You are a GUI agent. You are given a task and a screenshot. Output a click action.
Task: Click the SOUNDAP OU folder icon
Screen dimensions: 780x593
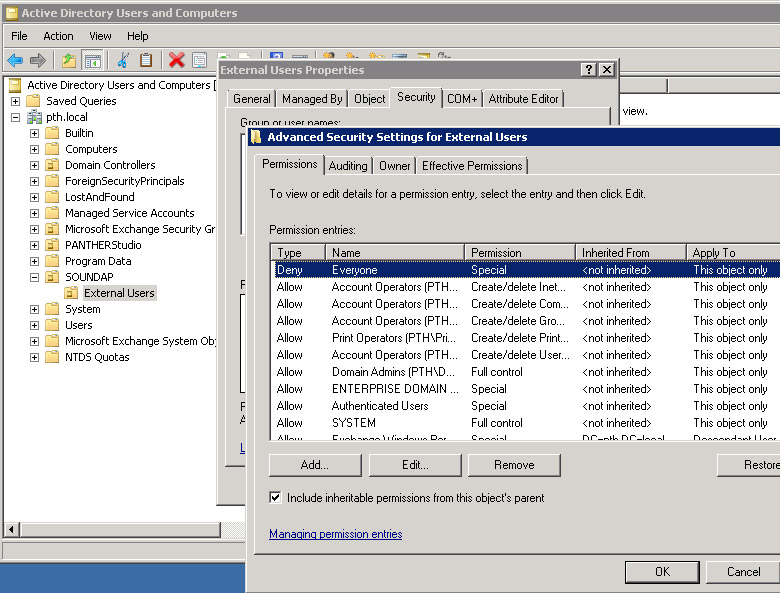click(x=52, y=277)
